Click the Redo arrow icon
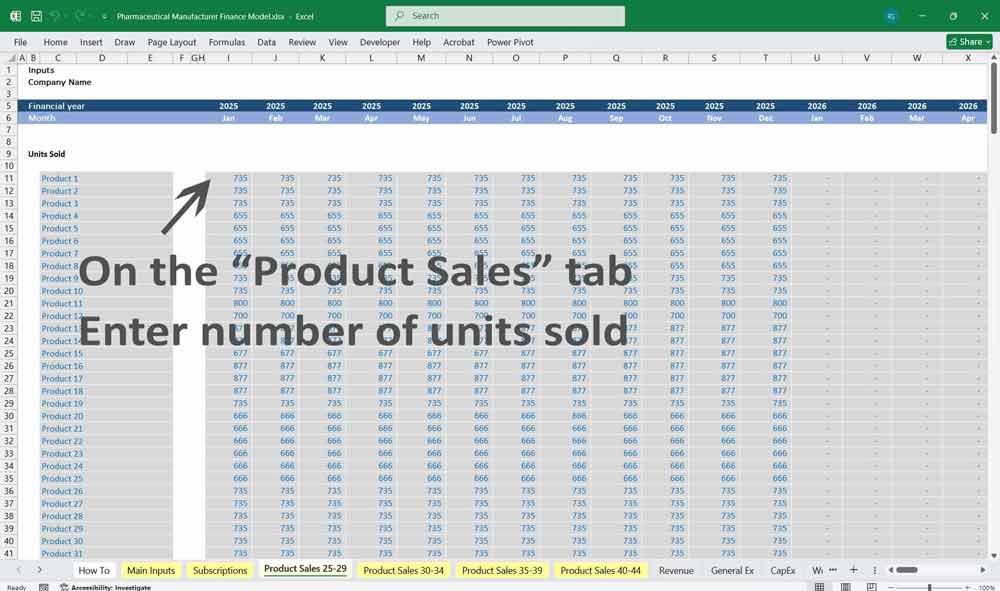The width and height of the screenshot is (1000, 591). tap(80, 16)
